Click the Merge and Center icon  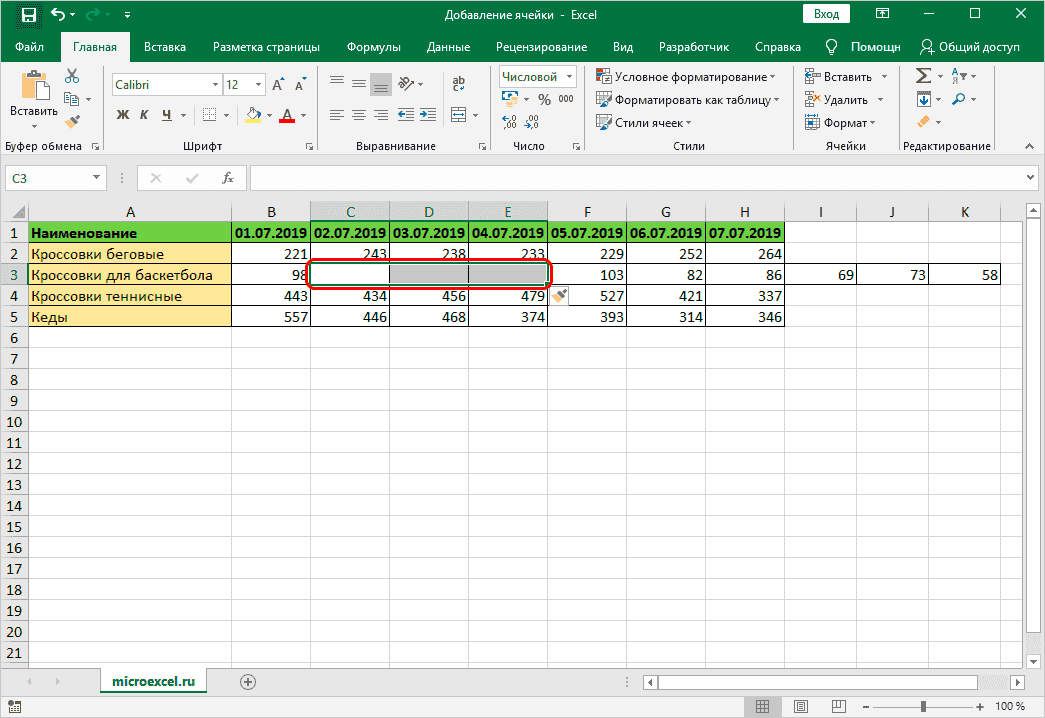coord(459,114)
